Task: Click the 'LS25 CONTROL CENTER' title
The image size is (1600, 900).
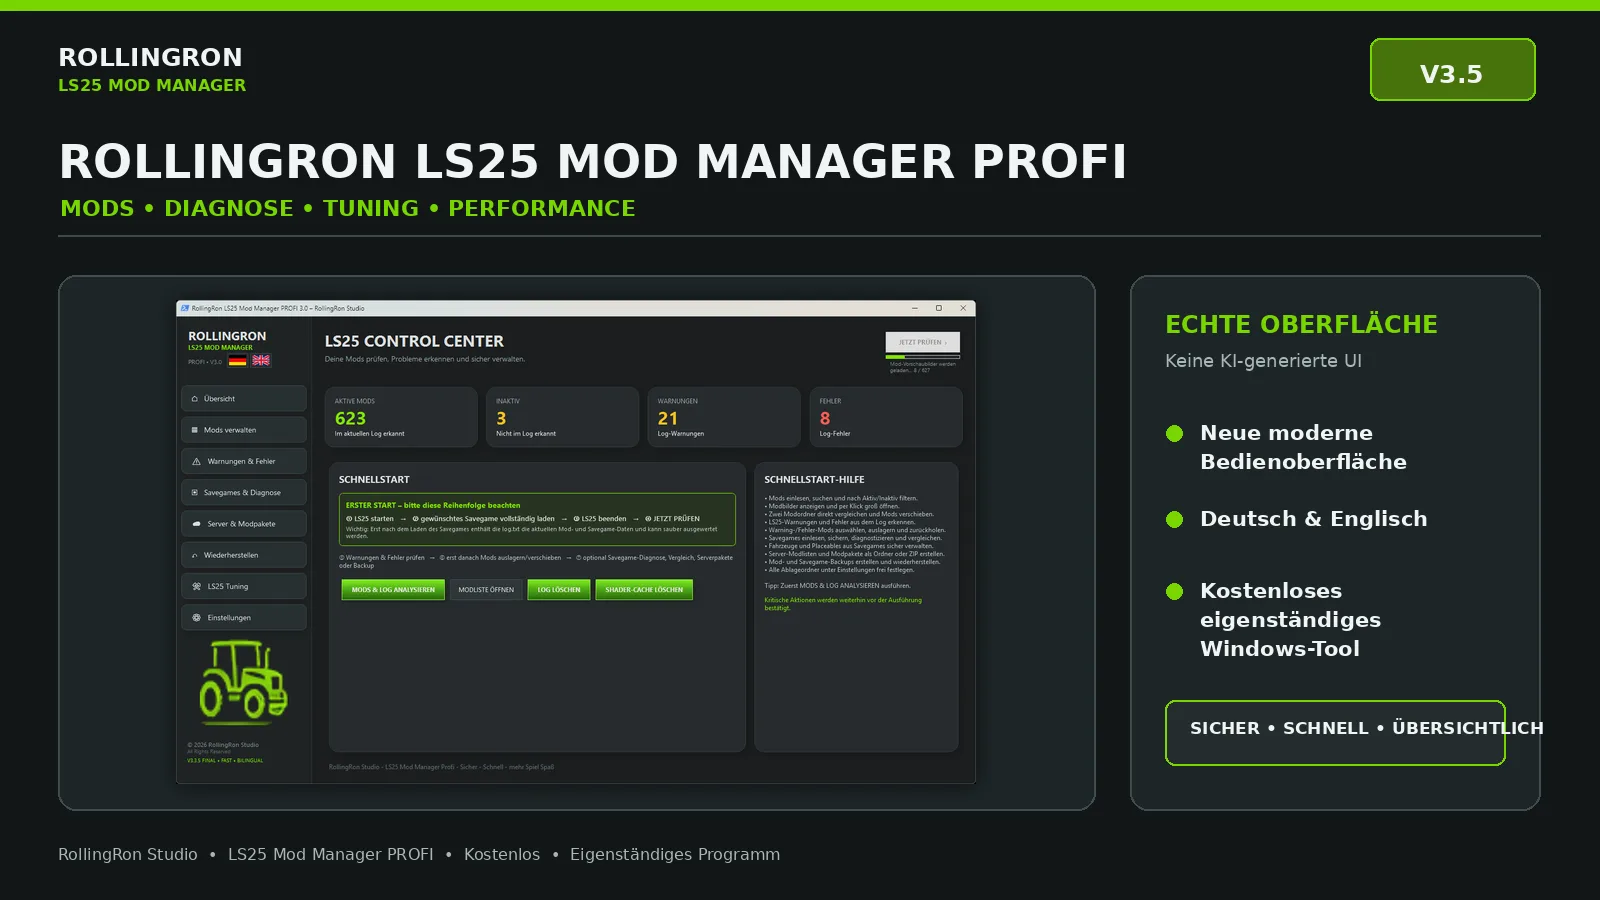Action: (414, 341)
